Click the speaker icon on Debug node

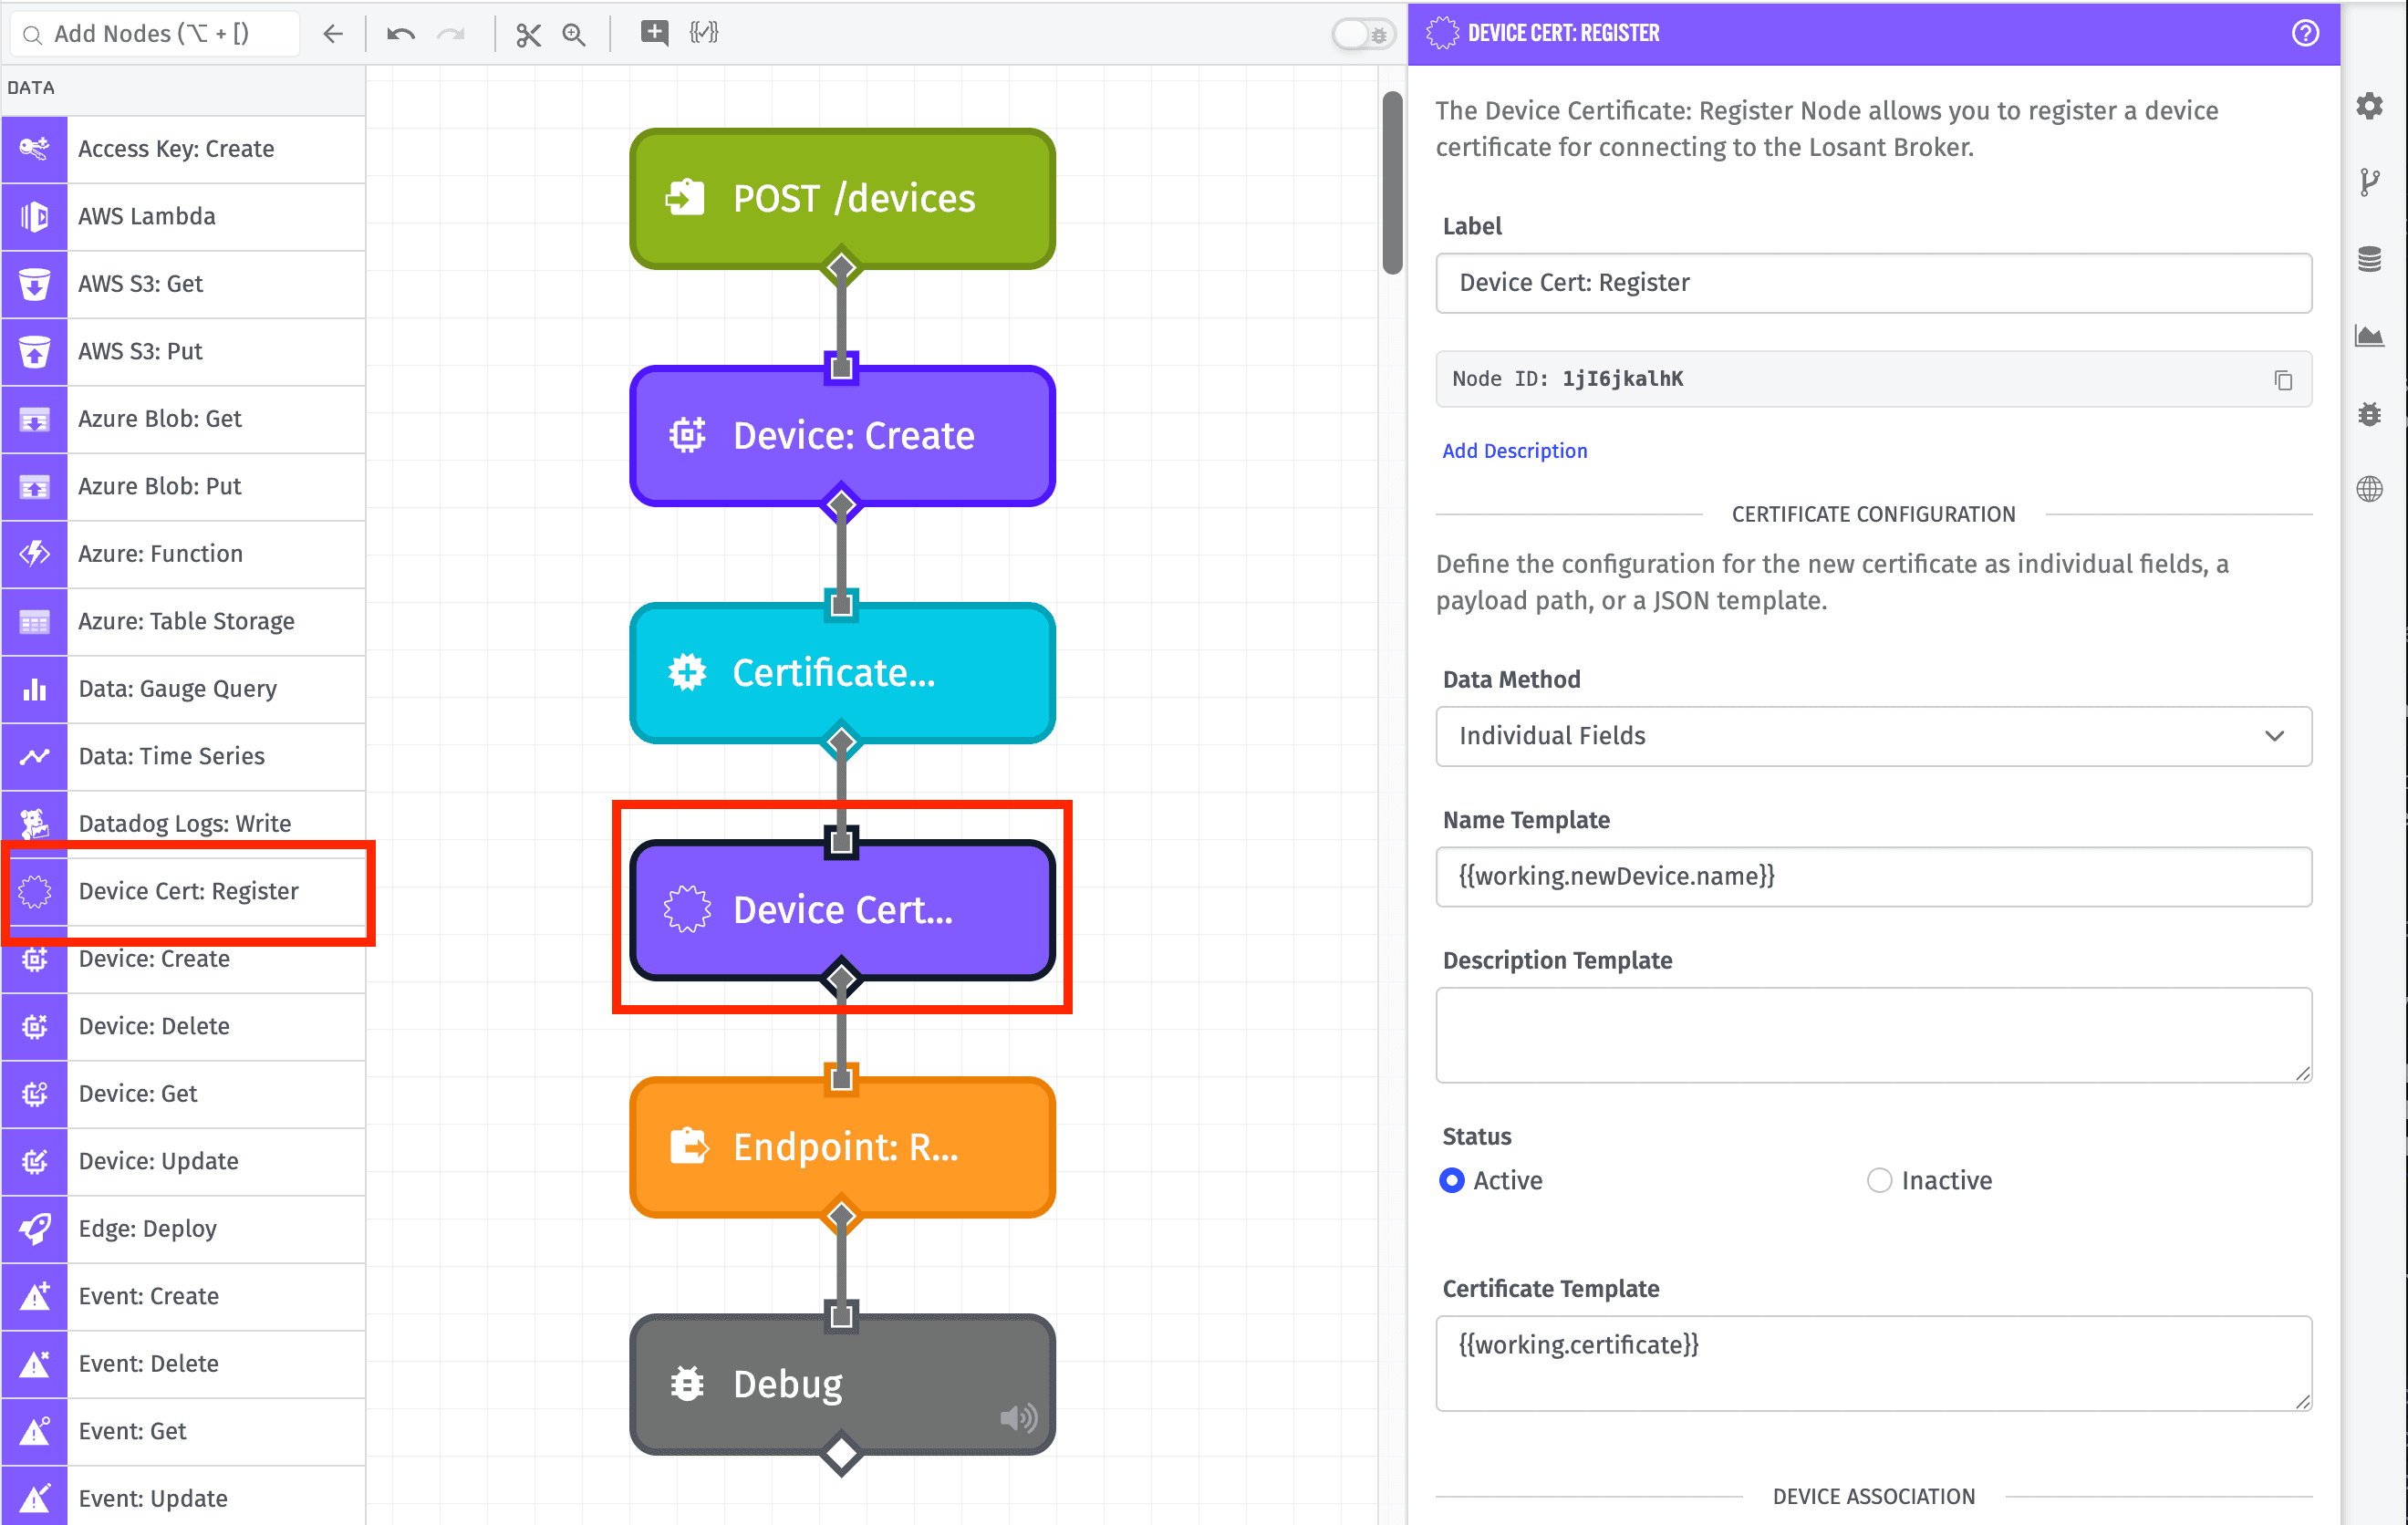pyautogui.click(x=1018, y=1417)
